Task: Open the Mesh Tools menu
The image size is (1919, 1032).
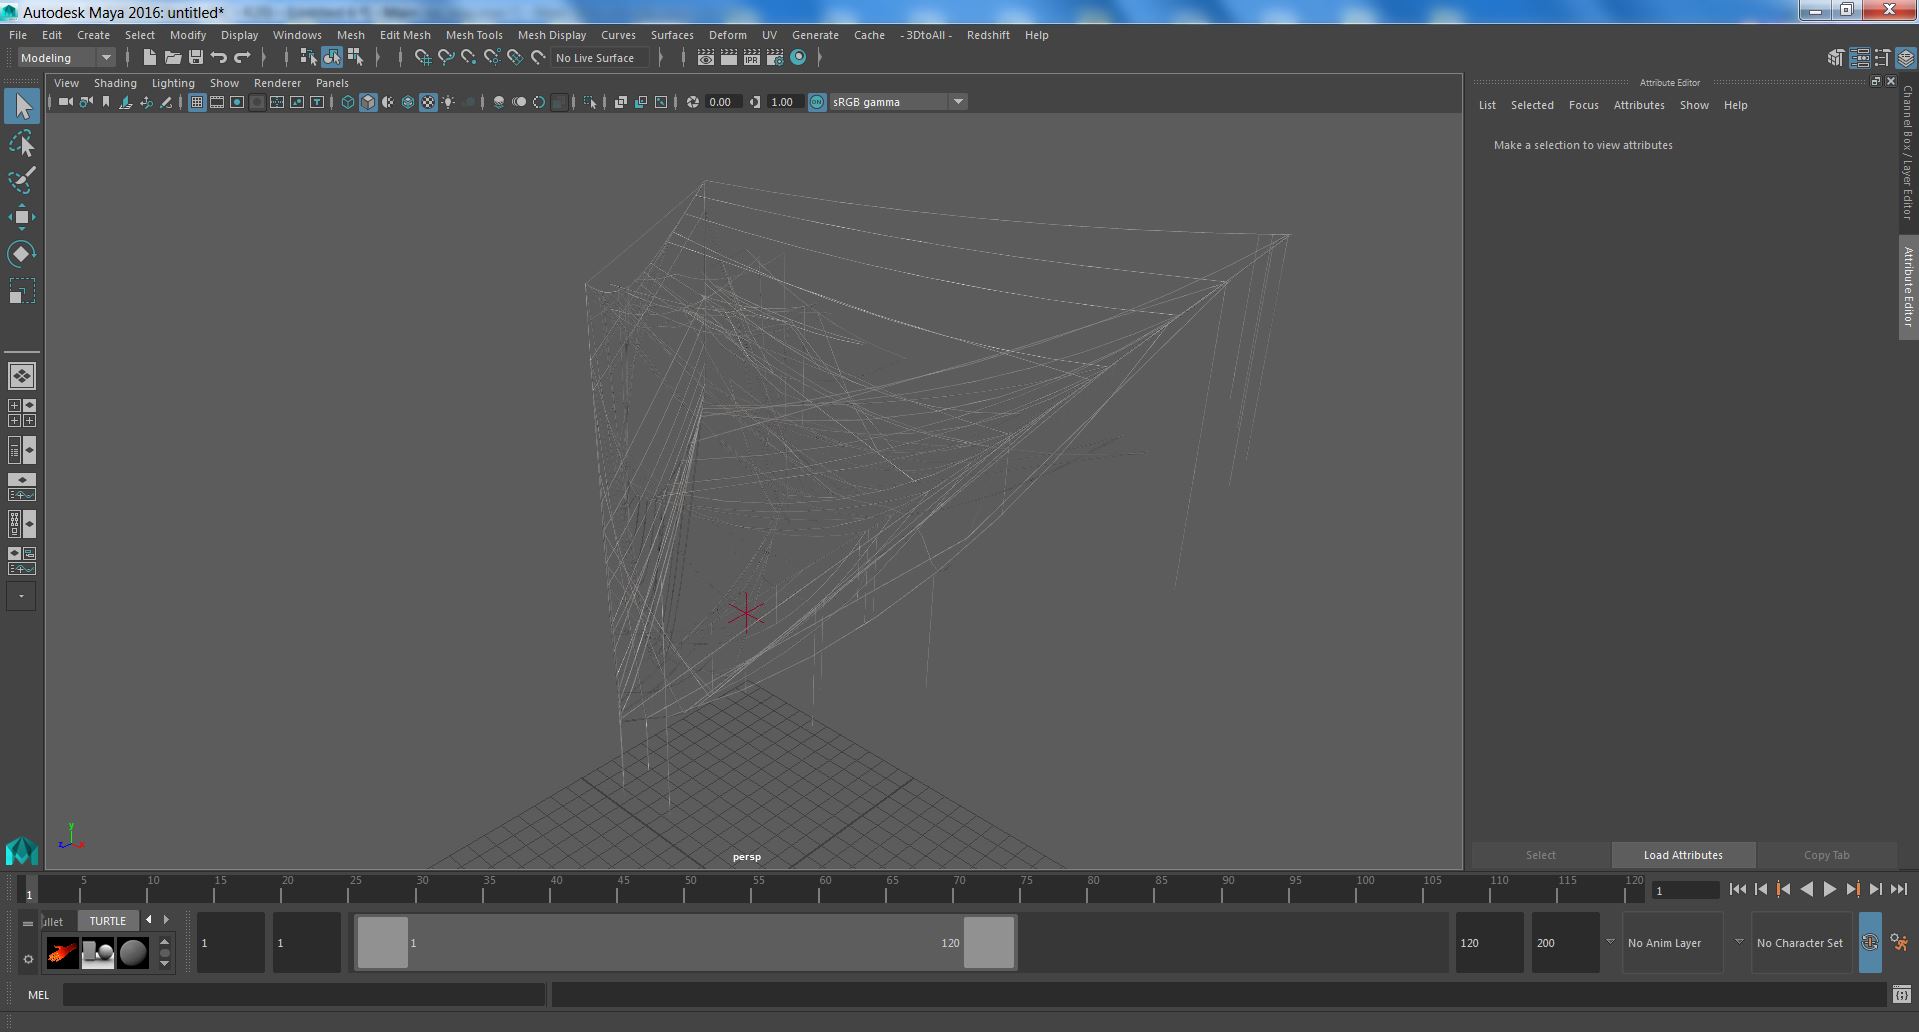Action: [474, 35]
